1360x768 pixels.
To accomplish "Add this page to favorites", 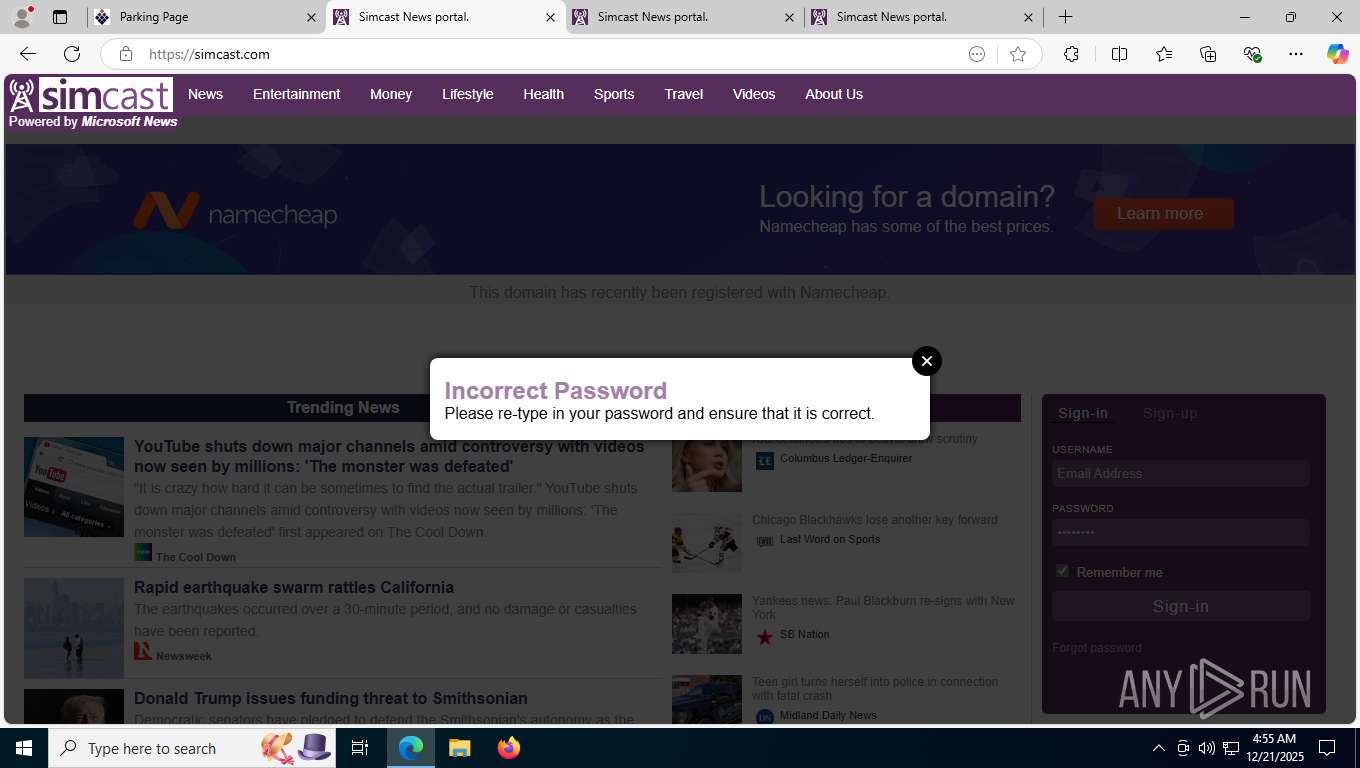I will point(1018,54).
